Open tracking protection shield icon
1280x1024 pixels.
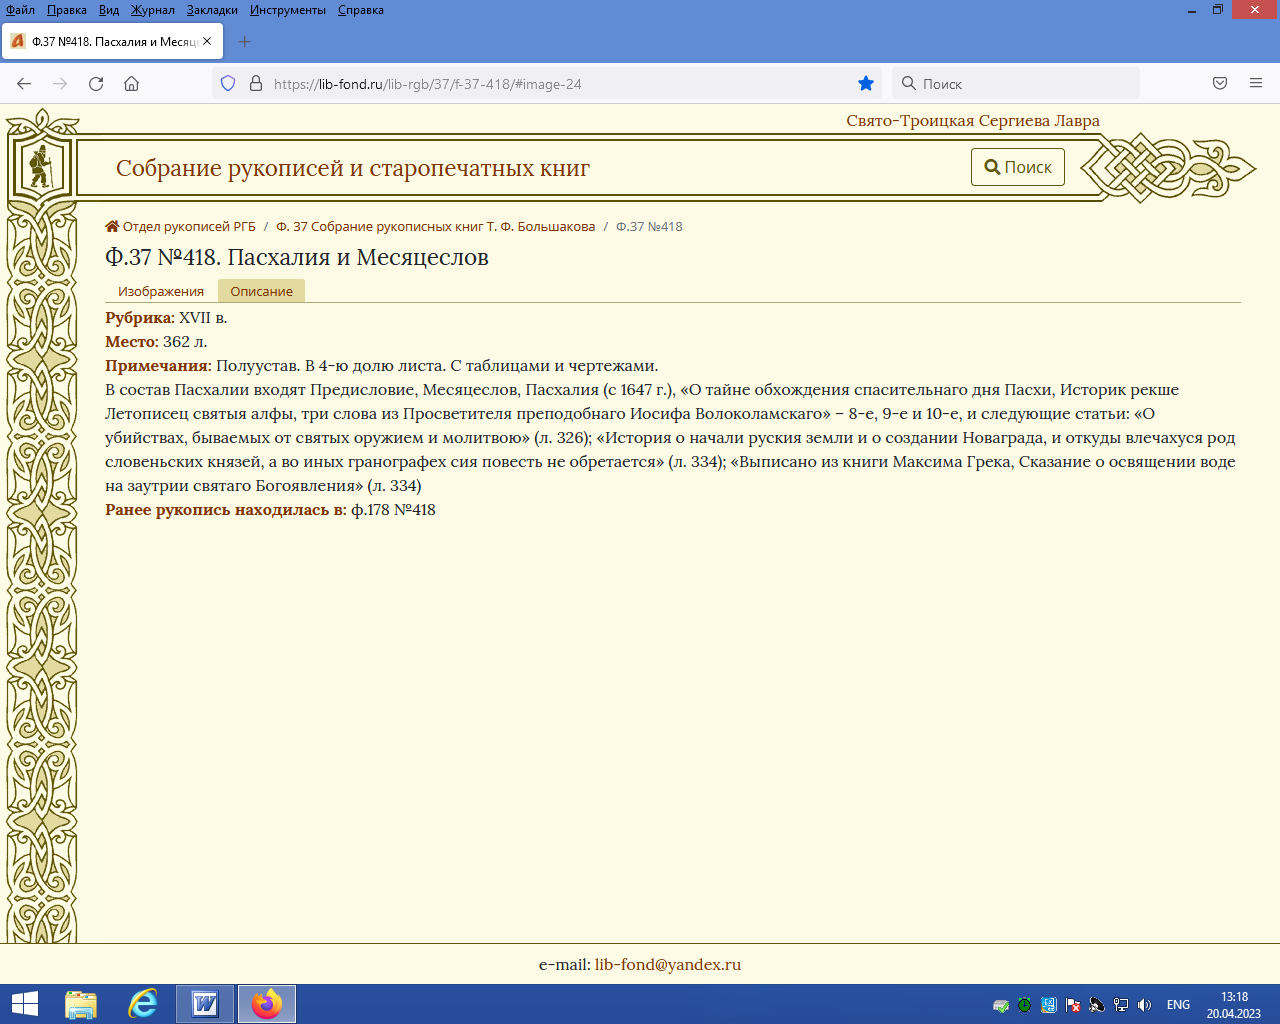(x=228, y=84)
